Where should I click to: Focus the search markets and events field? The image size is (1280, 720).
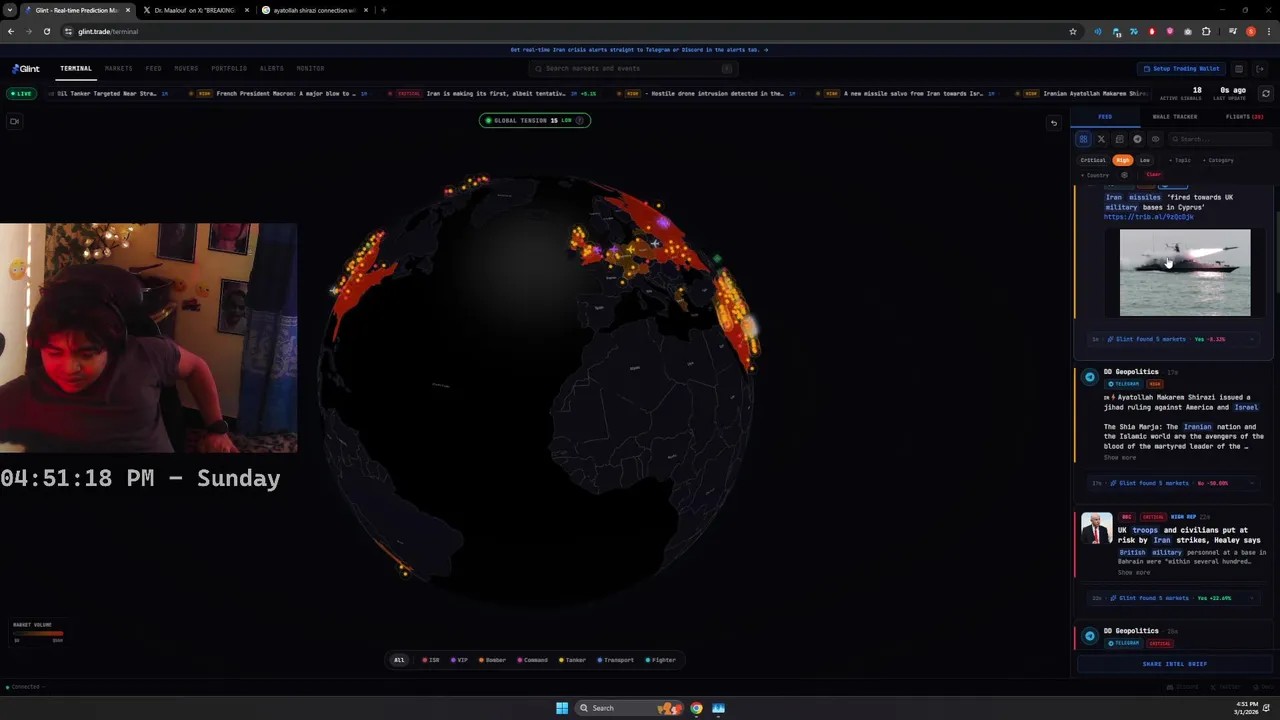click(x=633, y=69)
